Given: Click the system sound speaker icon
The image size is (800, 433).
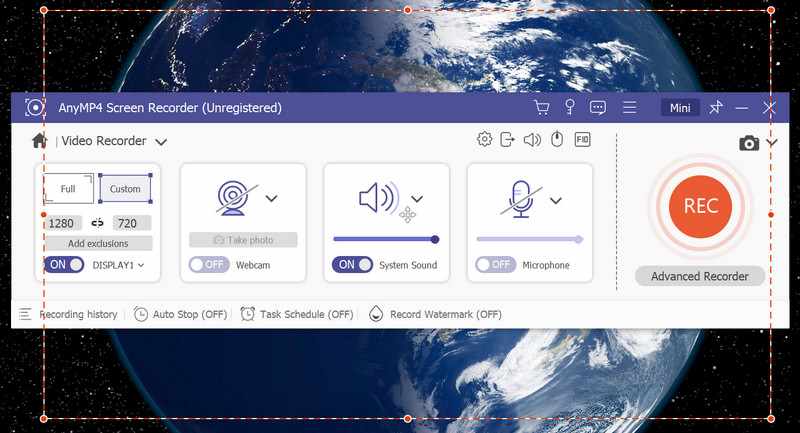Looking at the screenshot, I should coord(379,198).
